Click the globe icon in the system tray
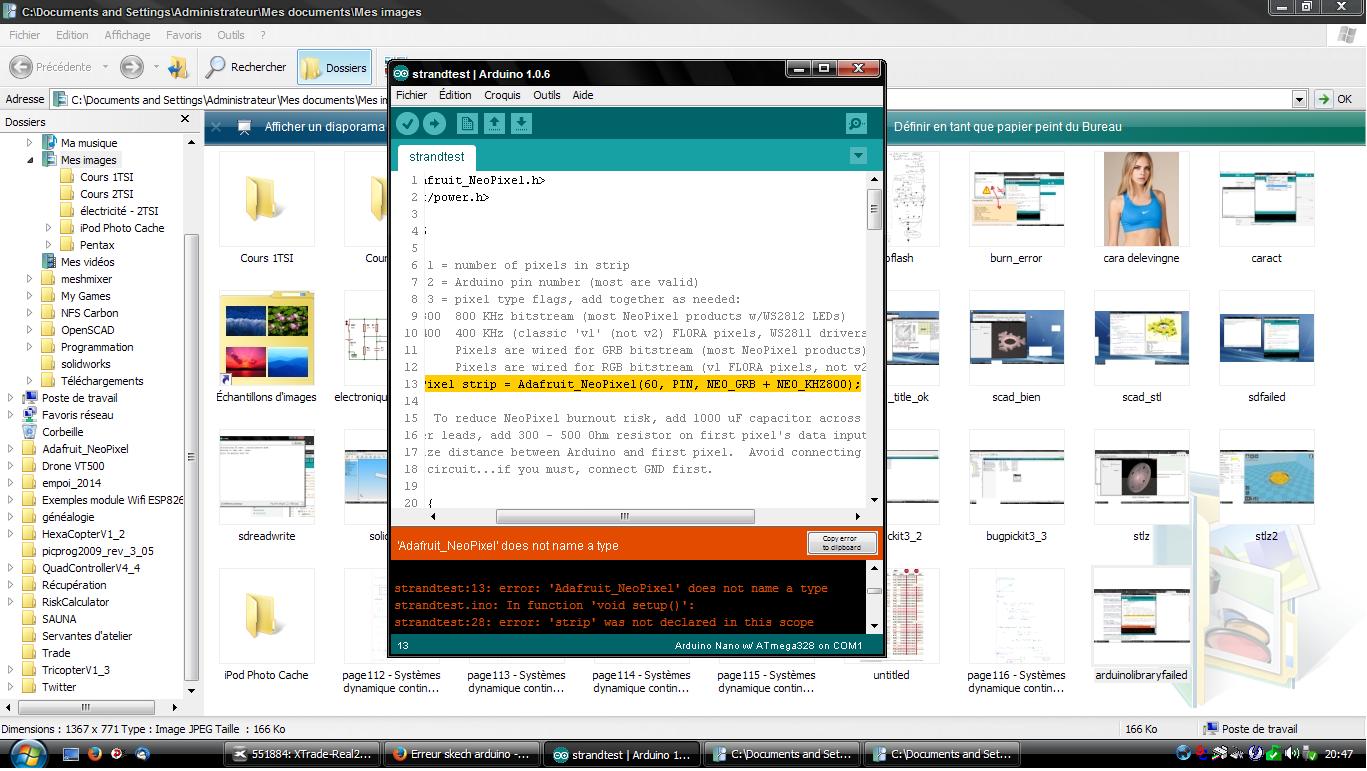This screenshot has width=1367, height=771. (1185, 754)
